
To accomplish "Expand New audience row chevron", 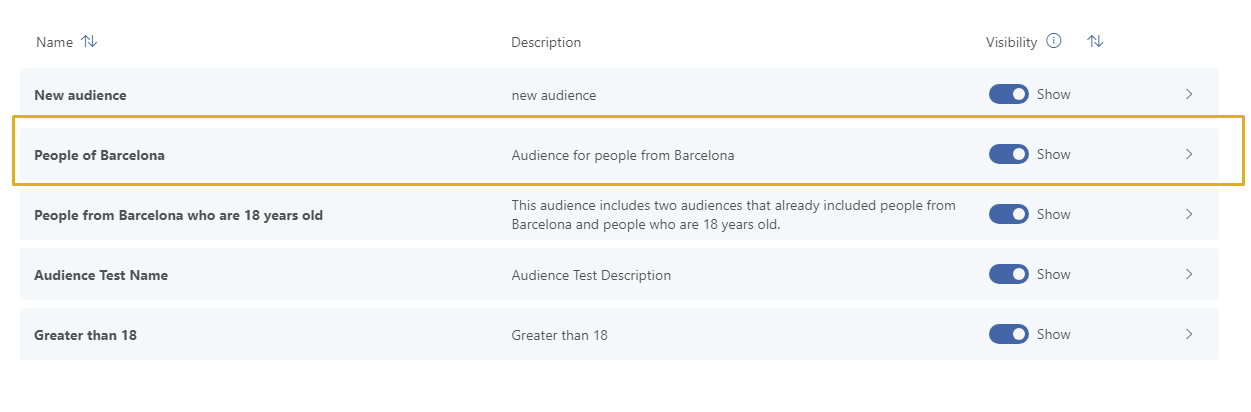I will pyautogui.click(x=1189, y=94).
